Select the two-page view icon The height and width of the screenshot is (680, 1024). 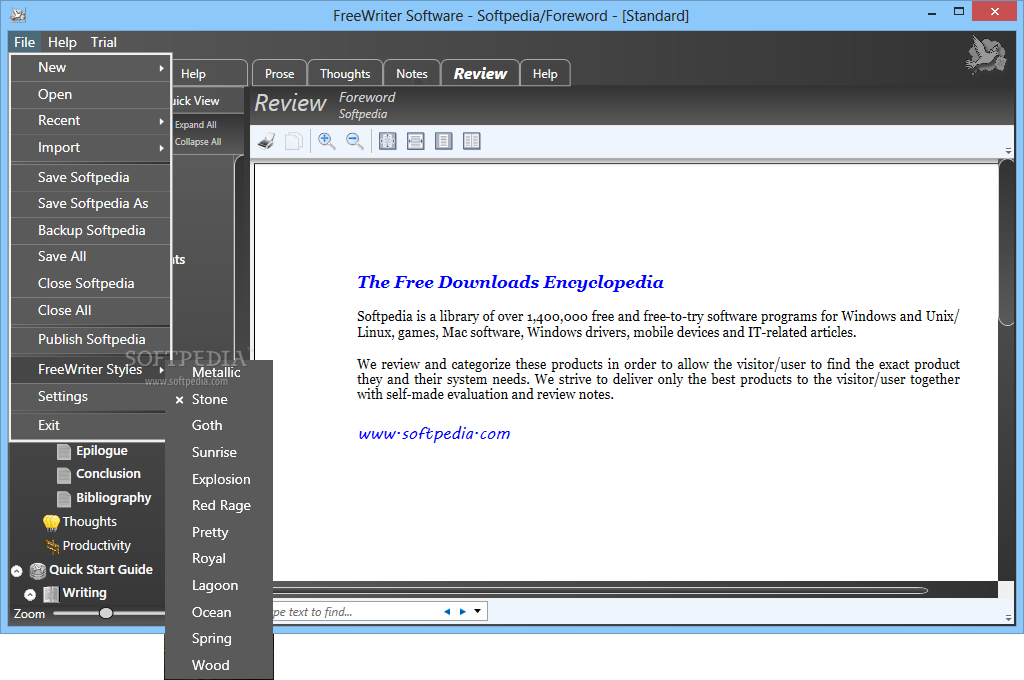pyautogui.click(x=472, y=141)
